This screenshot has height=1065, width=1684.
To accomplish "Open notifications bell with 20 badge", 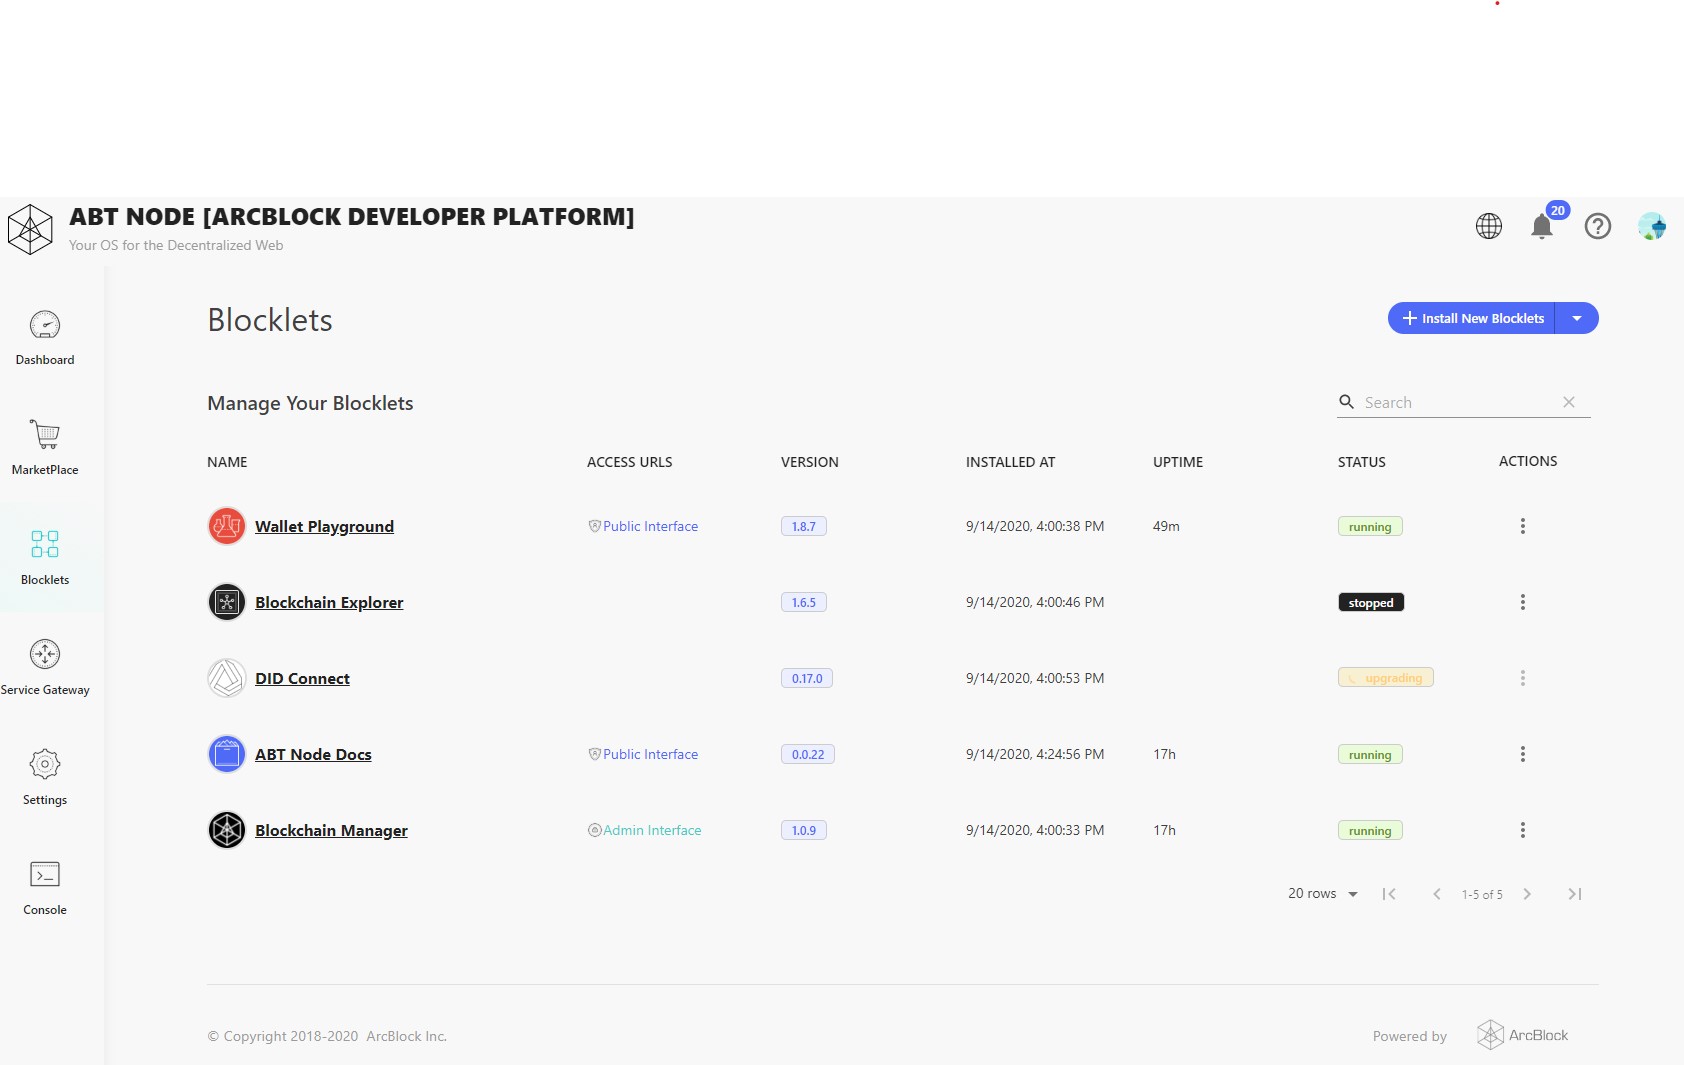I will coord(1542,227).
